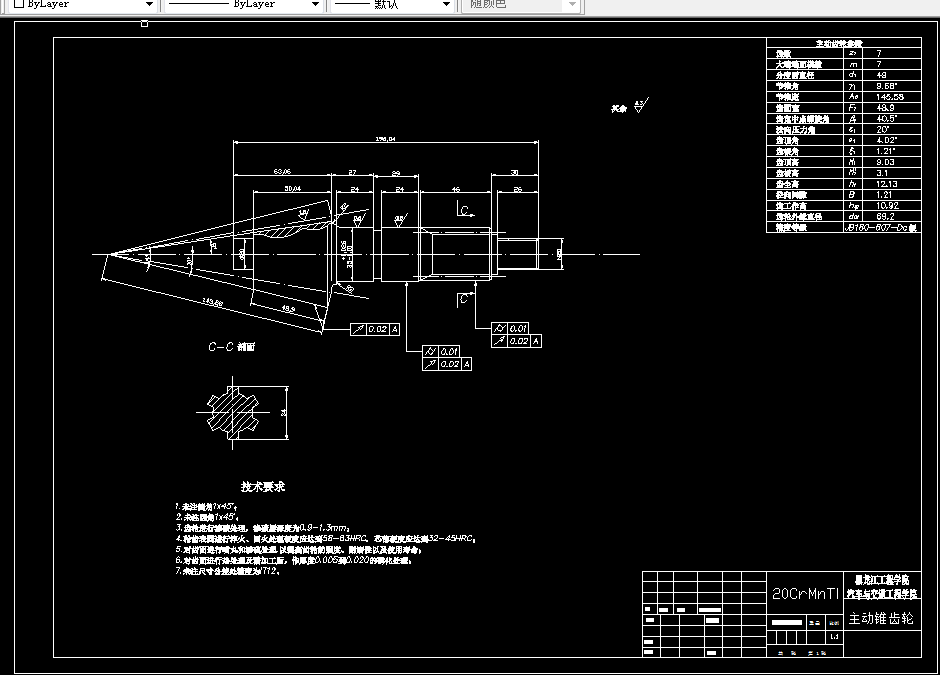The width and height of the screenshot is (940, 675).
Task: Click the runout tolerance frame under the cone
Action: click(375, 329)
